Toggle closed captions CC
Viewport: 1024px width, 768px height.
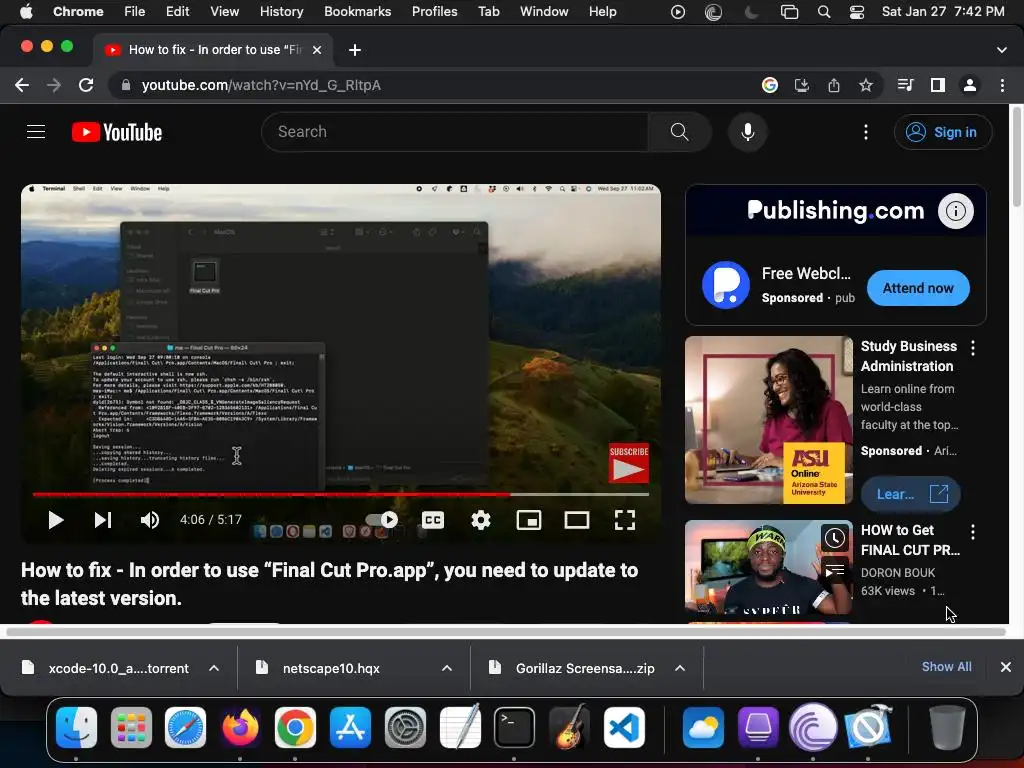pos(432,520)
